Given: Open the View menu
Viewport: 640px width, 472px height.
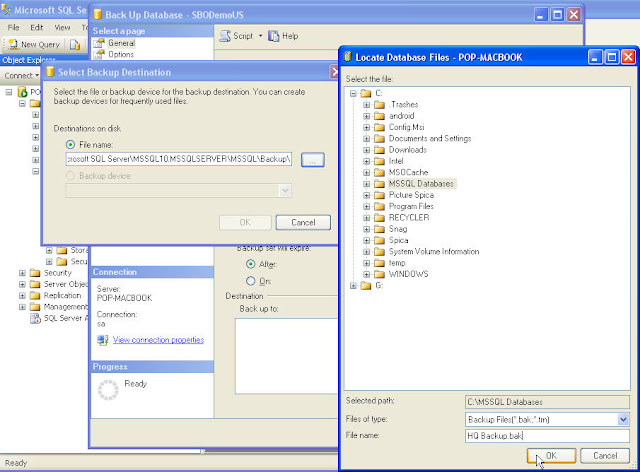Looking at the screenshot, I should click(x=62, y=27).
